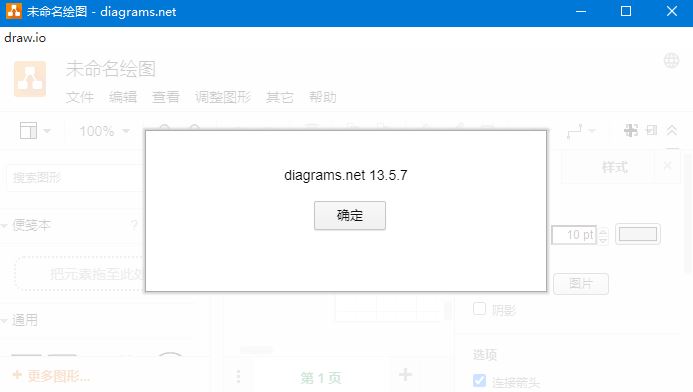Click the application icon in title bar

click(x=14, y=11)
